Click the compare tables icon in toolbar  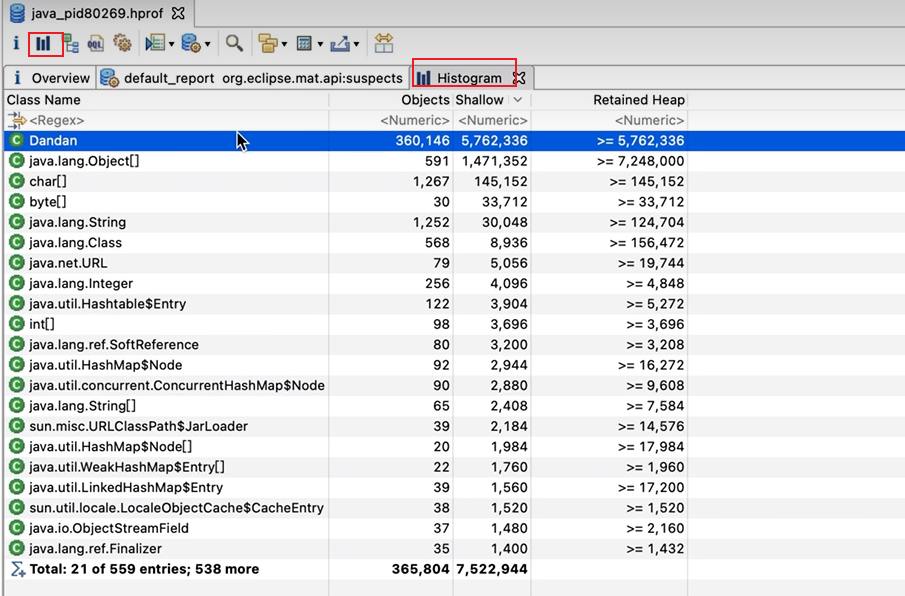[384, 43]
